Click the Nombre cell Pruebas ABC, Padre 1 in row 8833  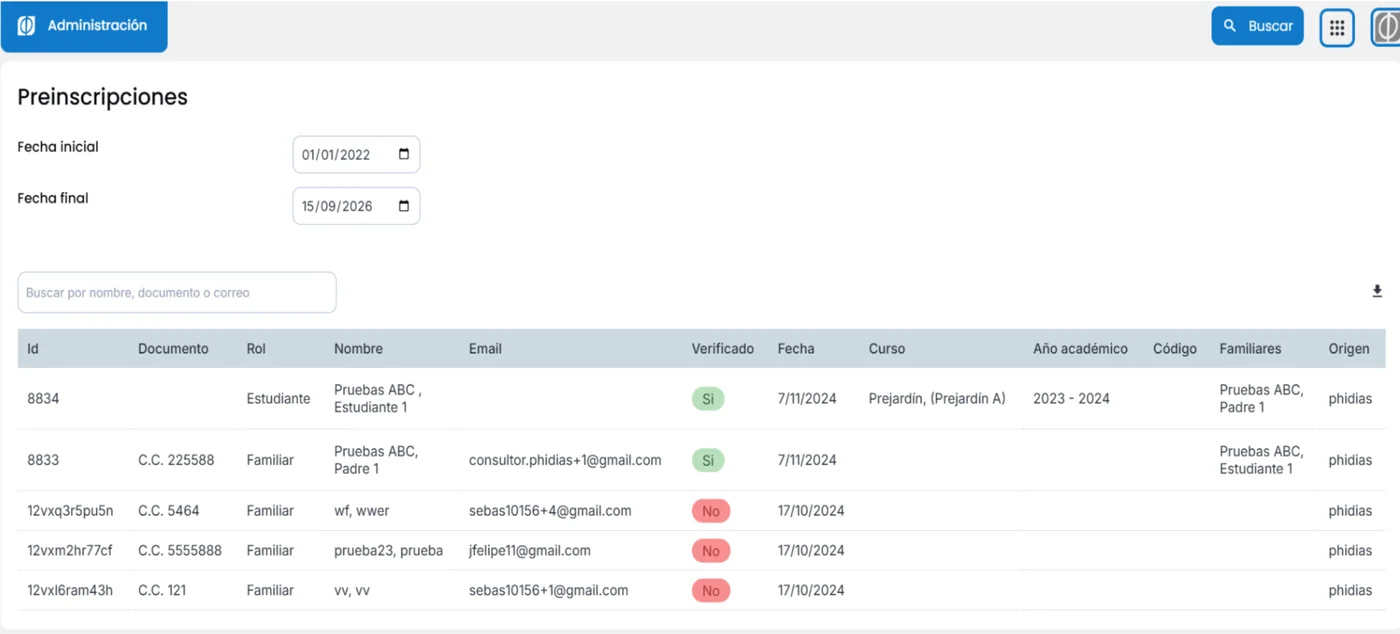pyautogui.click(x=376, y=460)
